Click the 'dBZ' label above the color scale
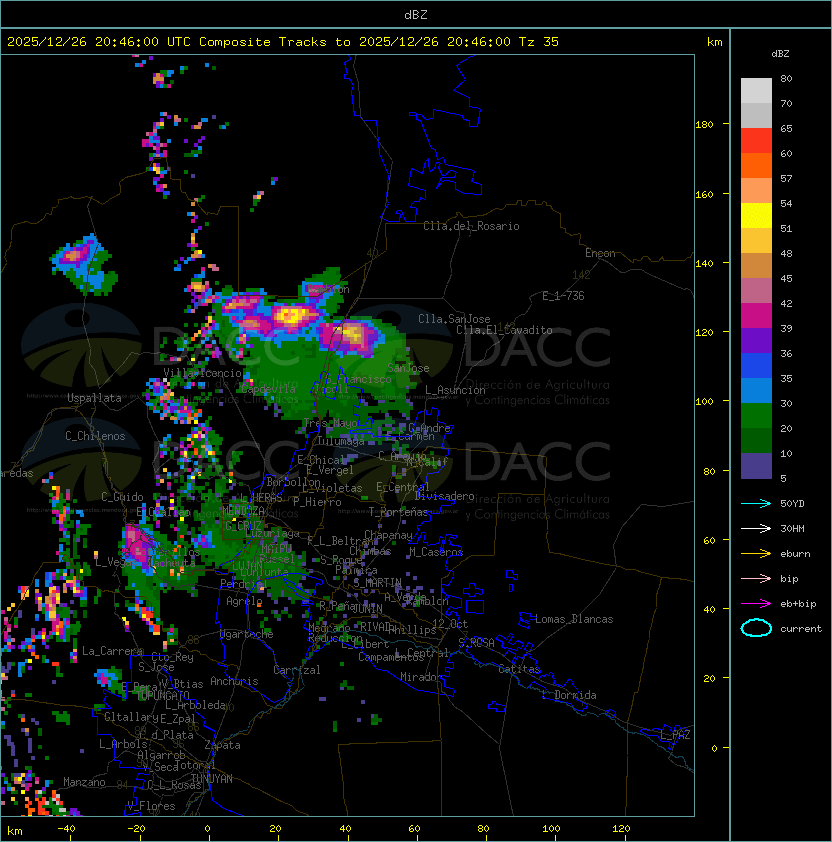 pos(780,54)
